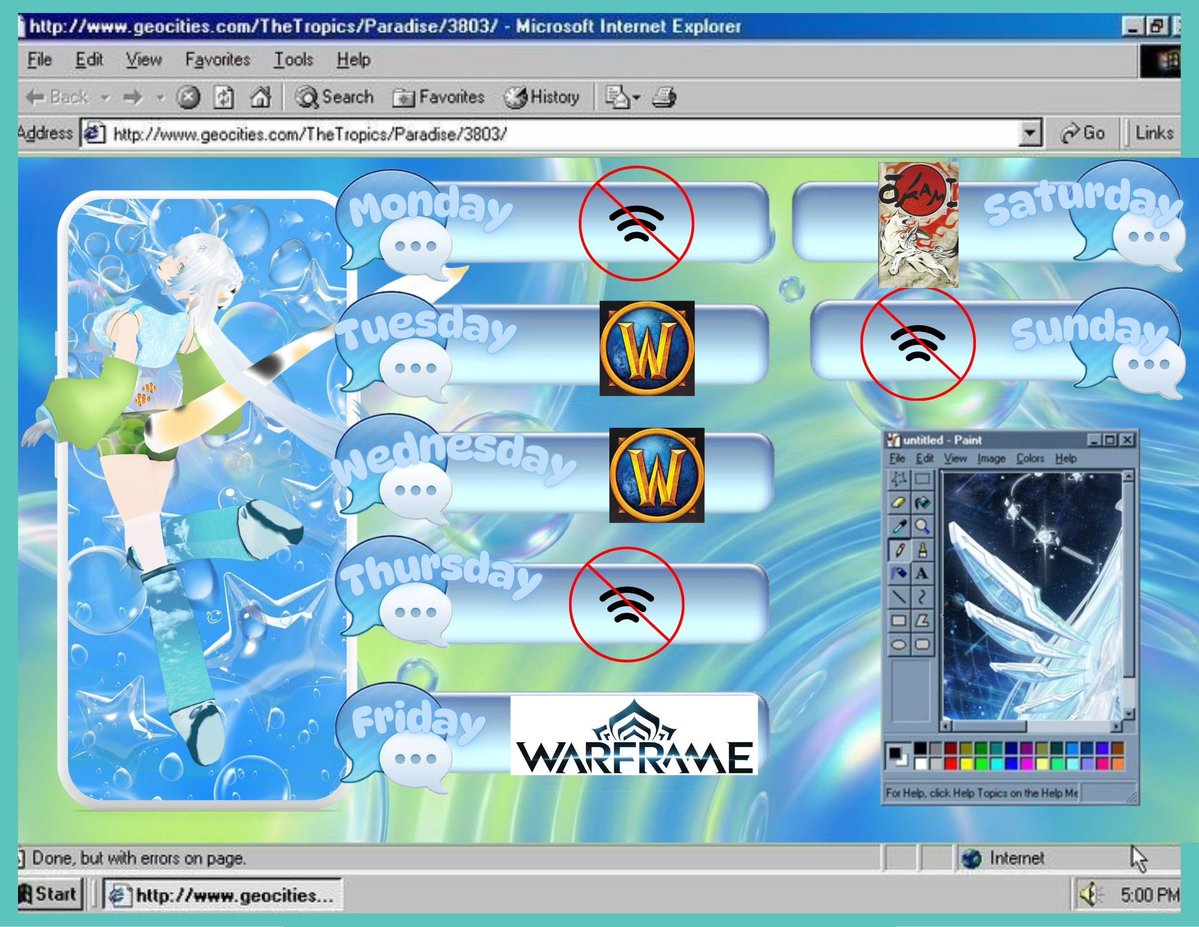The width and height of the screenshot is (1199, 927).
Task: Select the Free-Form Select tool in Paint
Action: coord(898,479)
